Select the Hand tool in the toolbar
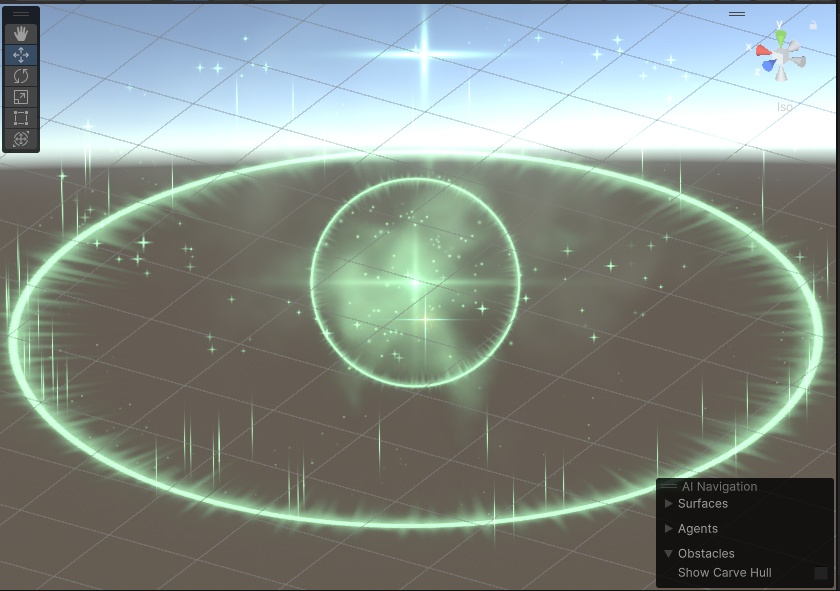Screen dimensions: 840x591 coord(22,34)
